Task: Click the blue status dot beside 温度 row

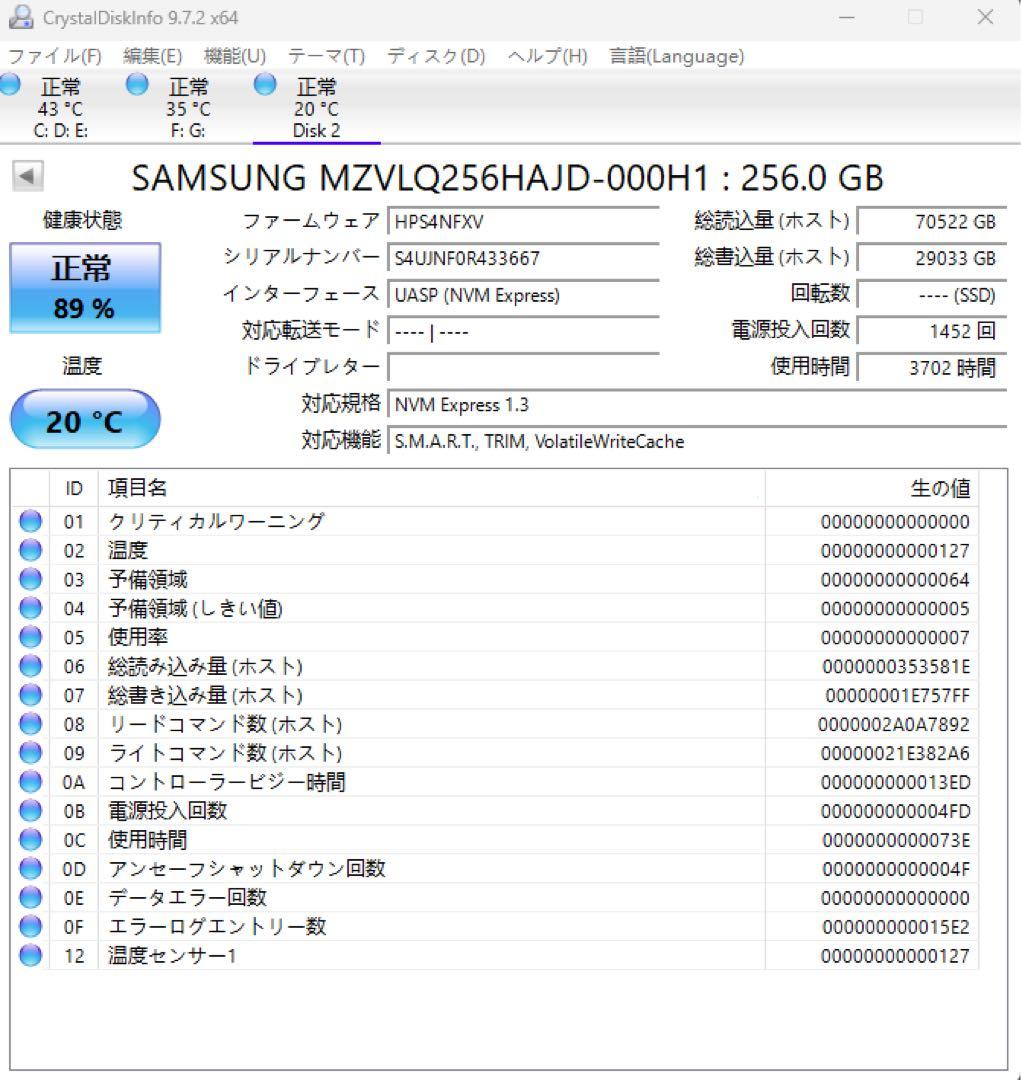Action: coord(30,549)
